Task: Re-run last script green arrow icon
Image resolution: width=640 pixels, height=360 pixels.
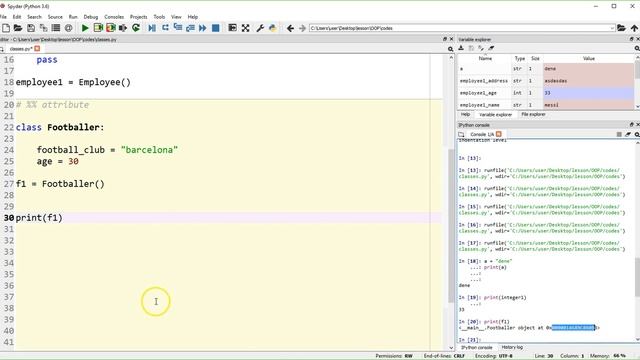Action: (136, 28)
